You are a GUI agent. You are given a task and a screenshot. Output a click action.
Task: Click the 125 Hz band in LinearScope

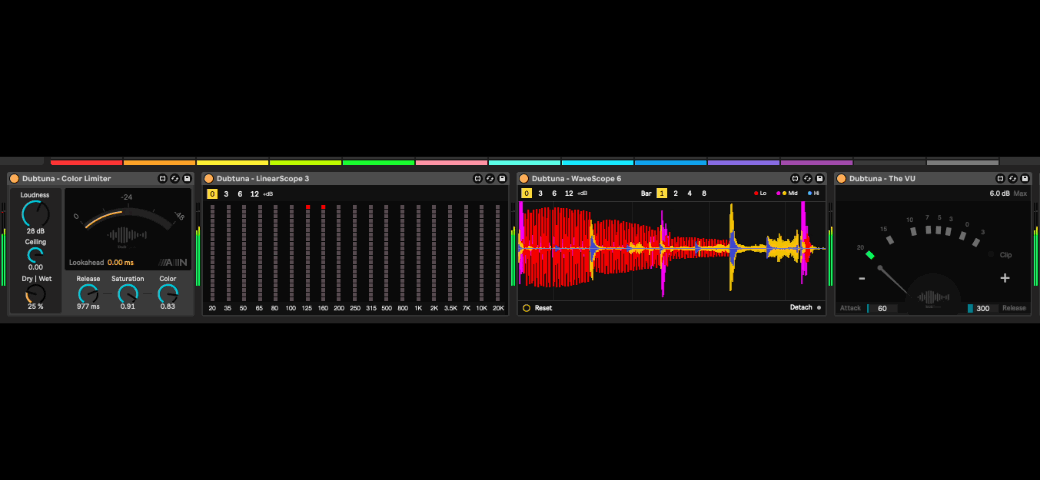click(x=308, y=254)
